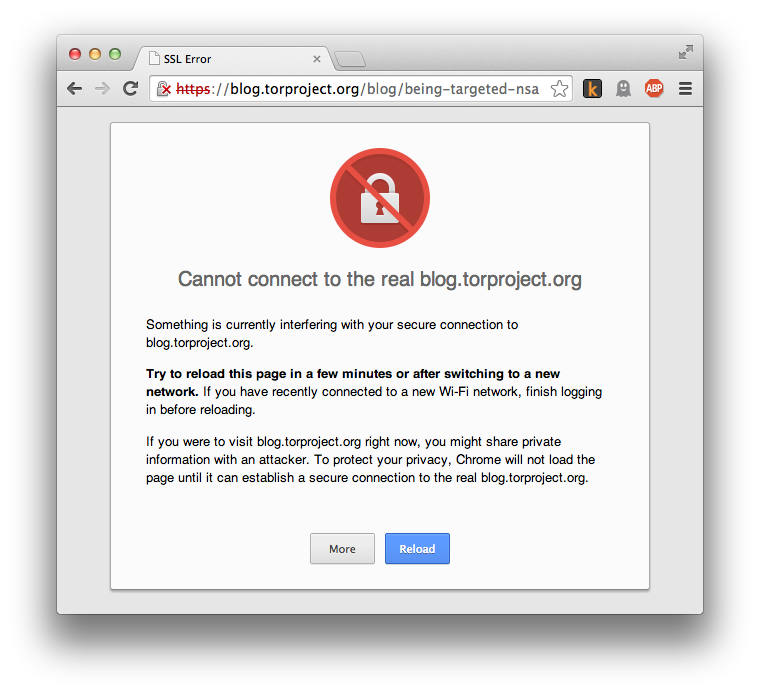Bookmark page with star icon
This screenshot has height=693, width=760.
(559, 89)
